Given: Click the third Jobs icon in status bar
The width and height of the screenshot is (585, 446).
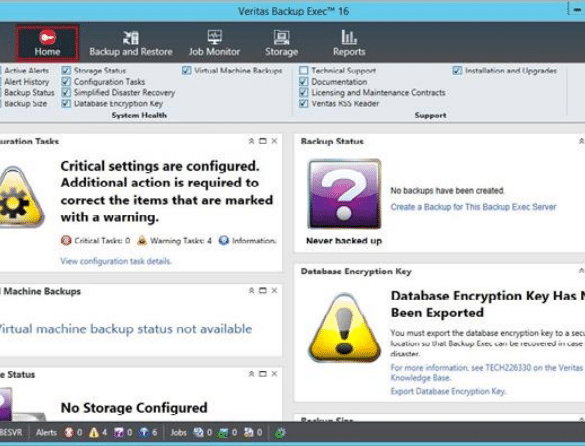Looking at the screenshot, I should [248, 432].
